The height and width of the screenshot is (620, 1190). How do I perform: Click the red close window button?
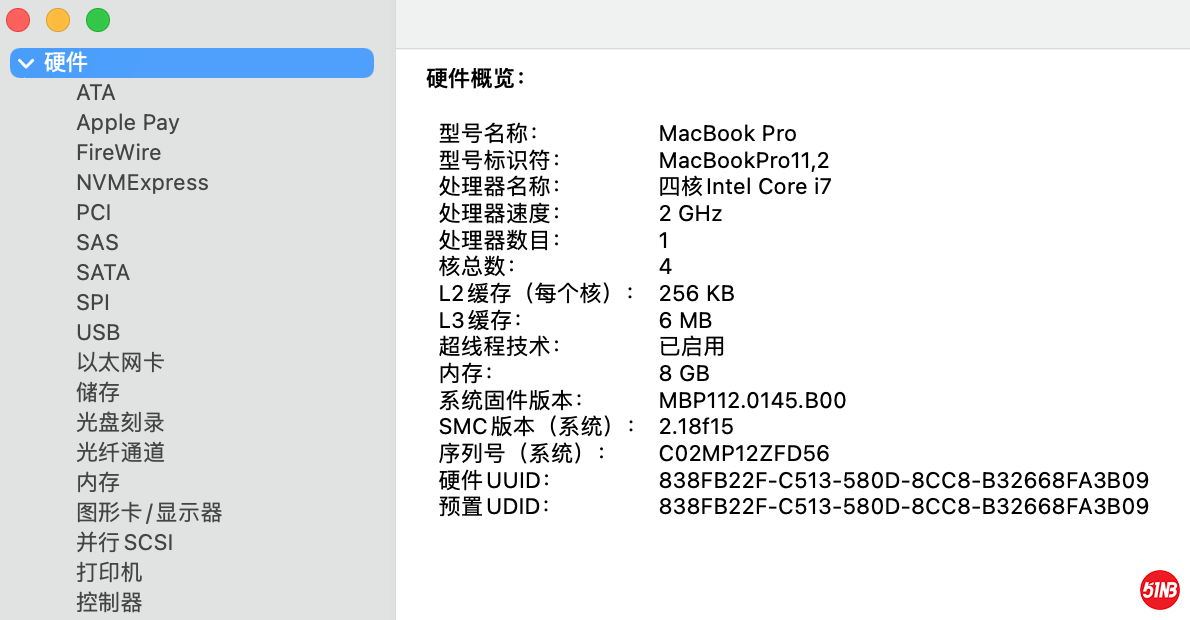18,20
